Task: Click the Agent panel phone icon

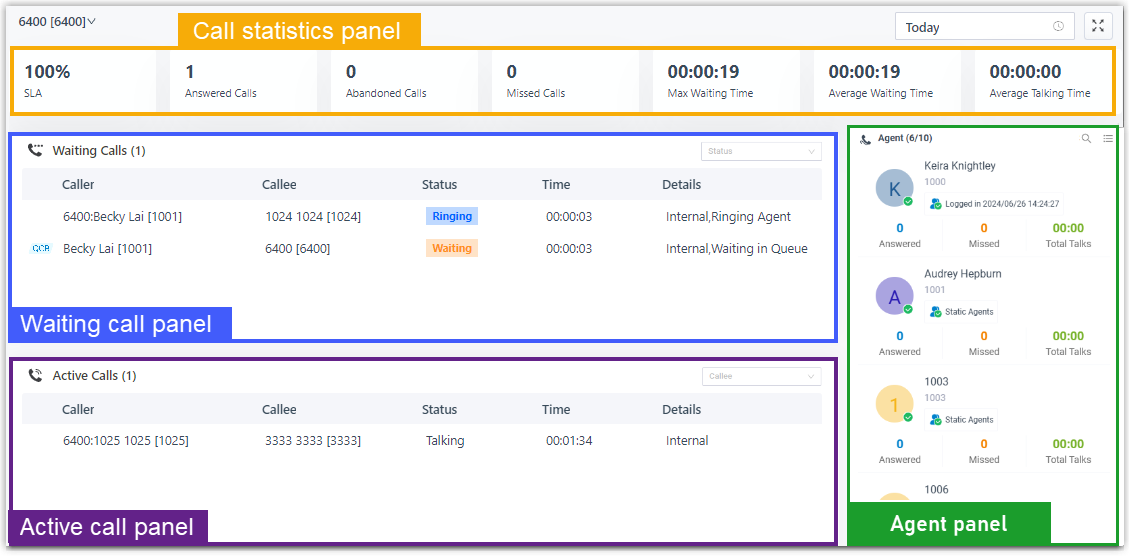Action: coord(865,139)
